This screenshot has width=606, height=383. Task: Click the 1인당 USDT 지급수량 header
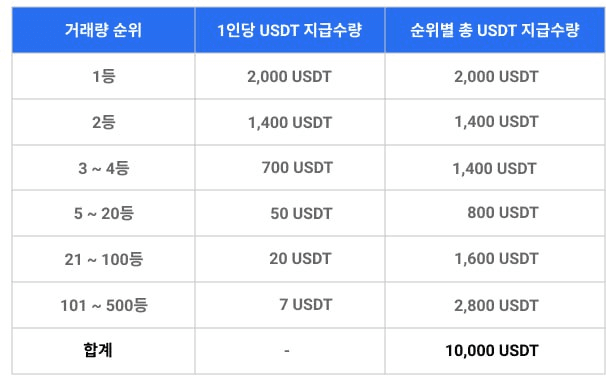289,30
